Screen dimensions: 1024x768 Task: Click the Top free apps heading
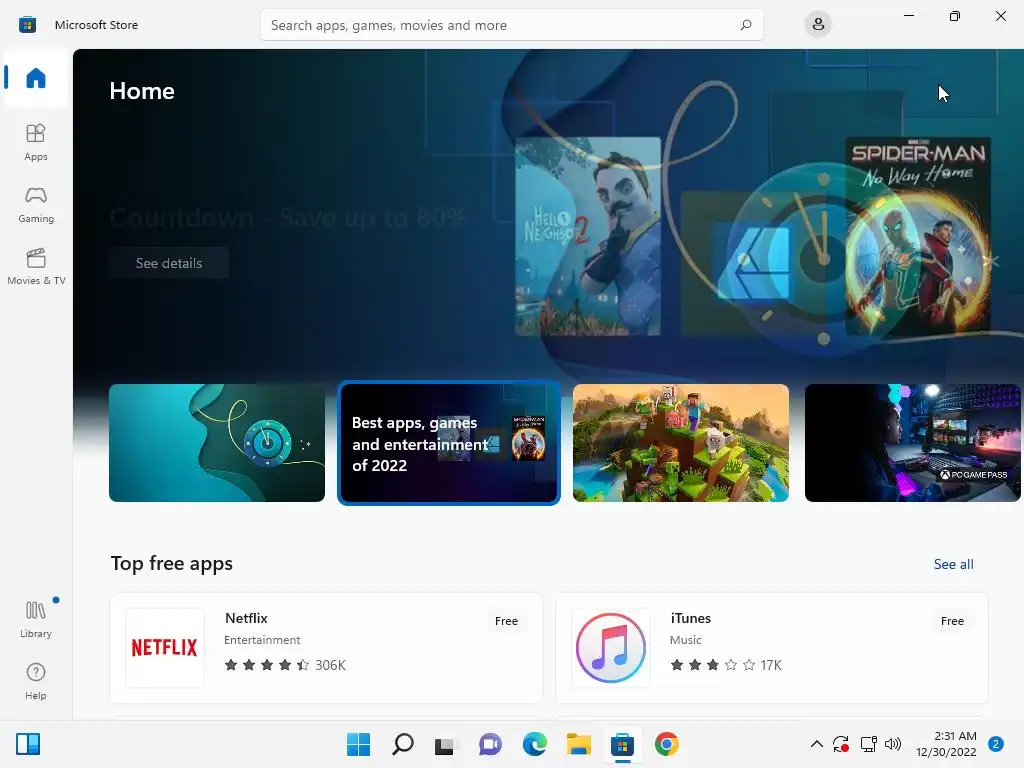point(172,564)
